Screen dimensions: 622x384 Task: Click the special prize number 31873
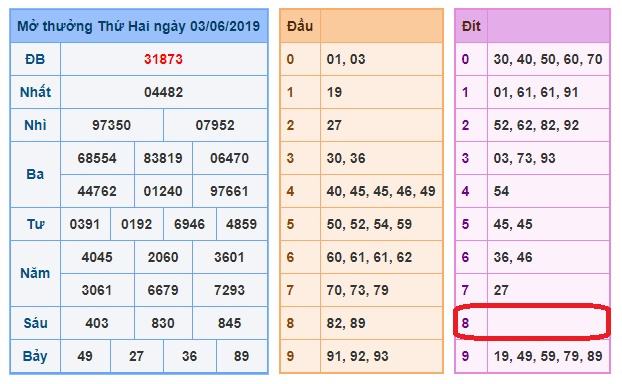coord(163,59)
